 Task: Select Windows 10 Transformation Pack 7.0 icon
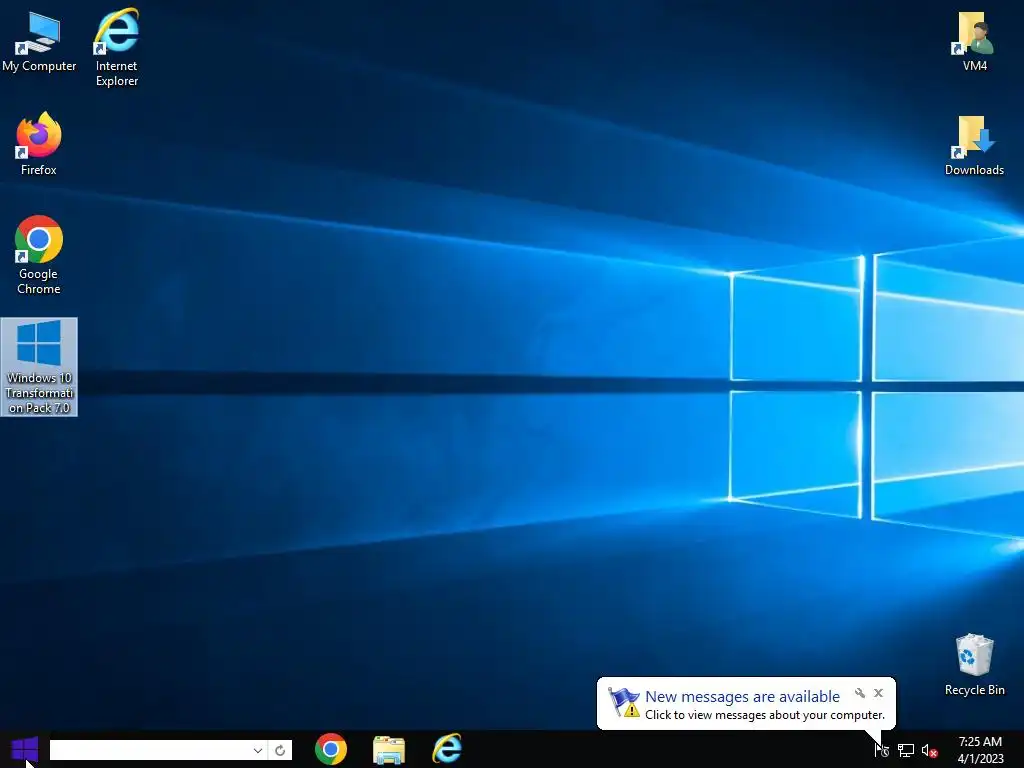coord(39,366)
